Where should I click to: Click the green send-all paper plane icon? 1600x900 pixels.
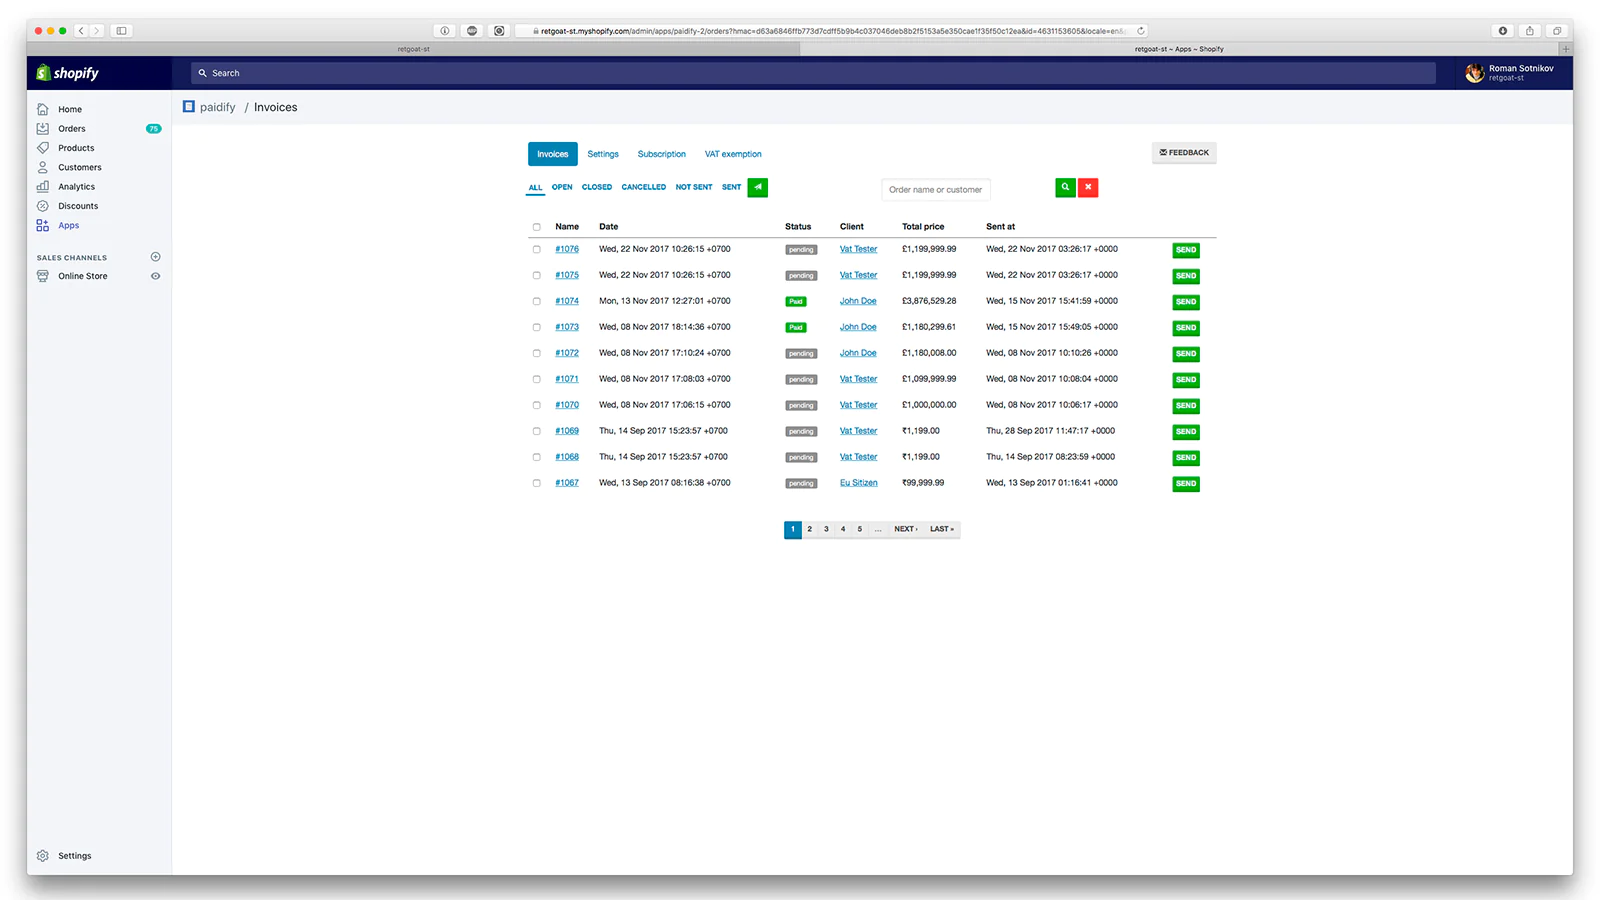[758, 187]
